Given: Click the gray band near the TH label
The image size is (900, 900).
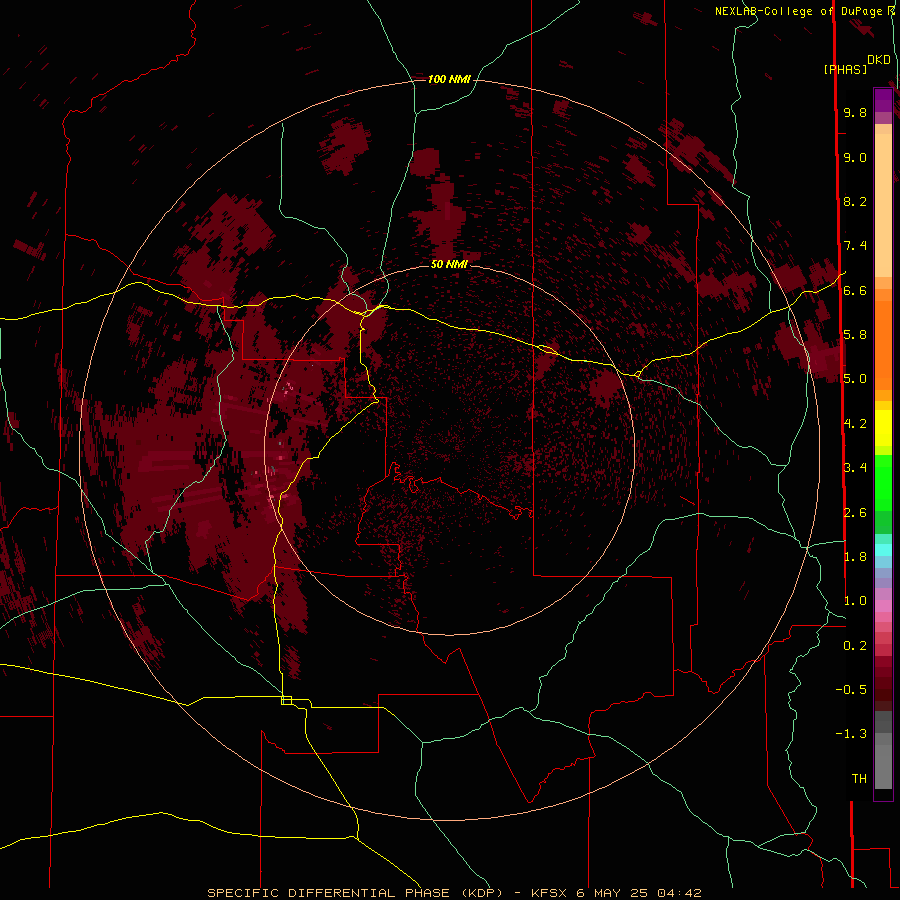Looking at the screenshot, I should [x=883, y=767].
